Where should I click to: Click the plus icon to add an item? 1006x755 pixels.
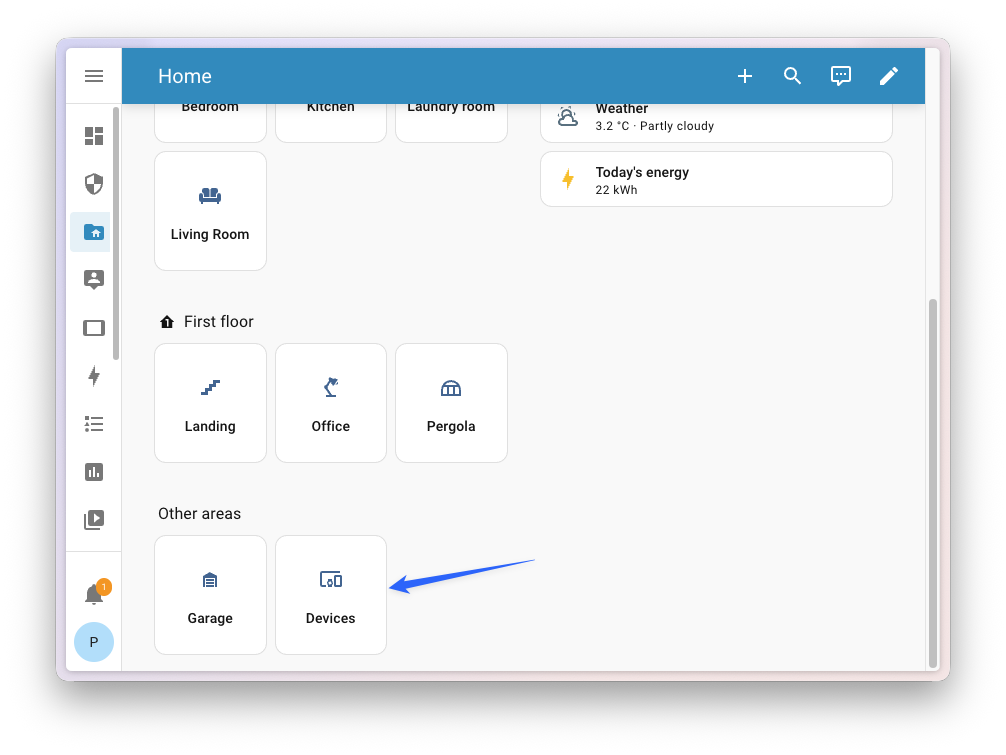[744, 75]
